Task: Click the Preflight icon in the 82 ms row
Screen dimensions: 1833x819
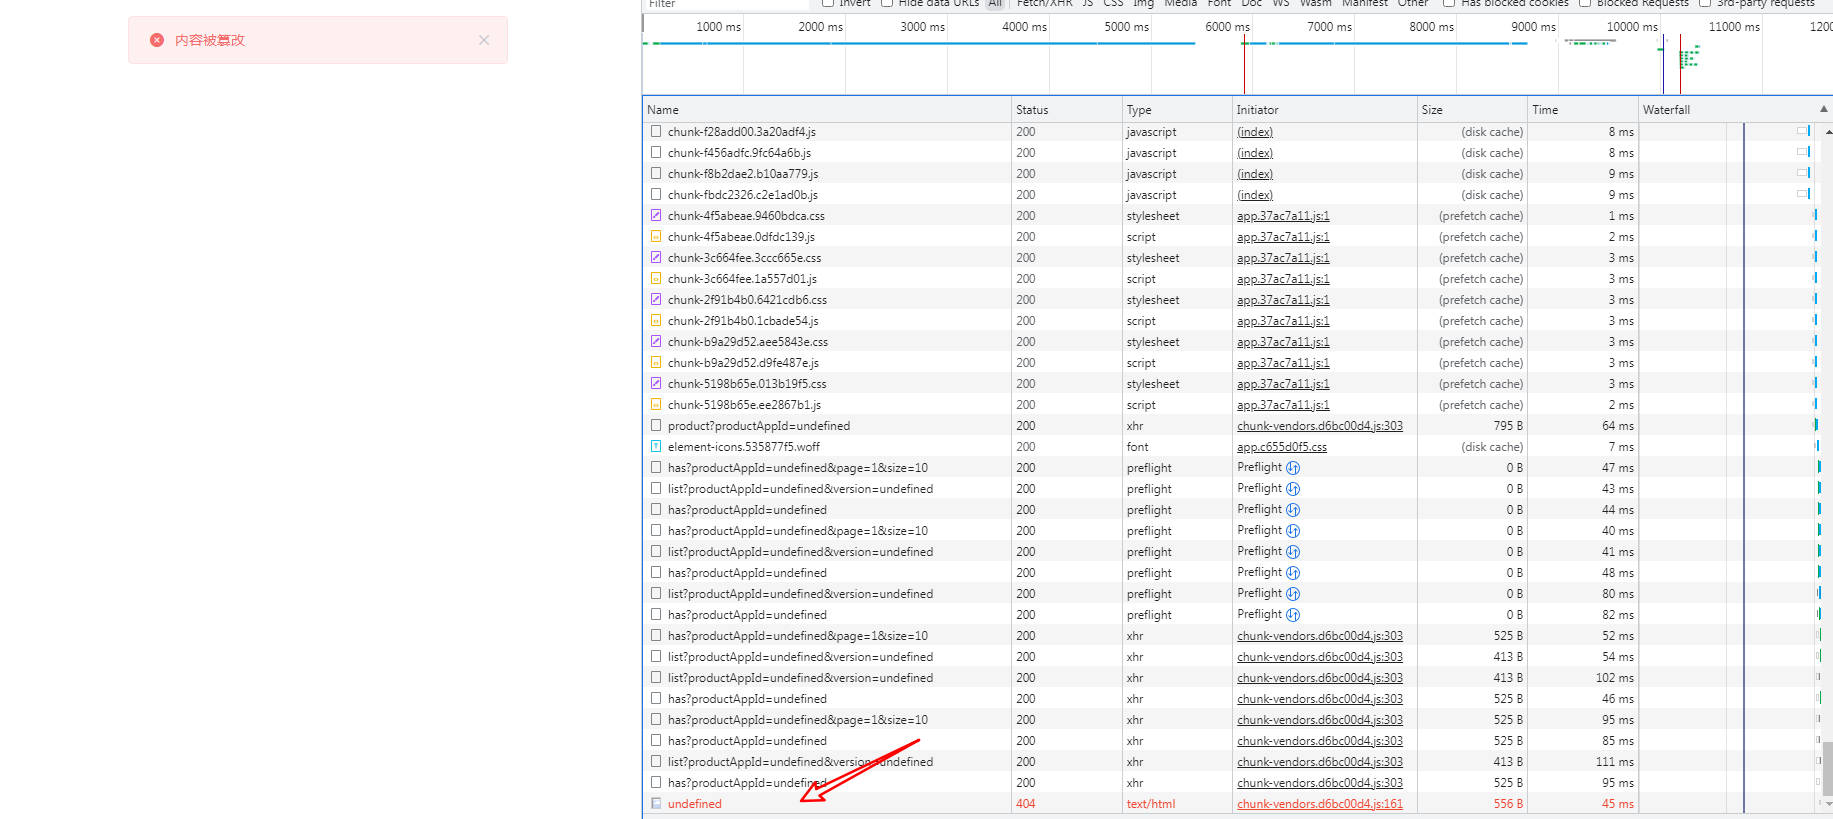Action: click(1293, 615)
